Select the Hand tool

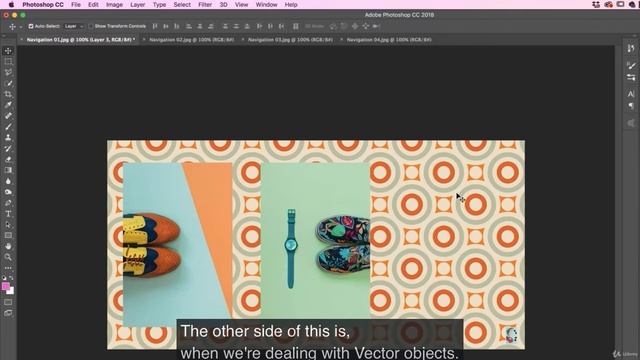click(8, 247)
